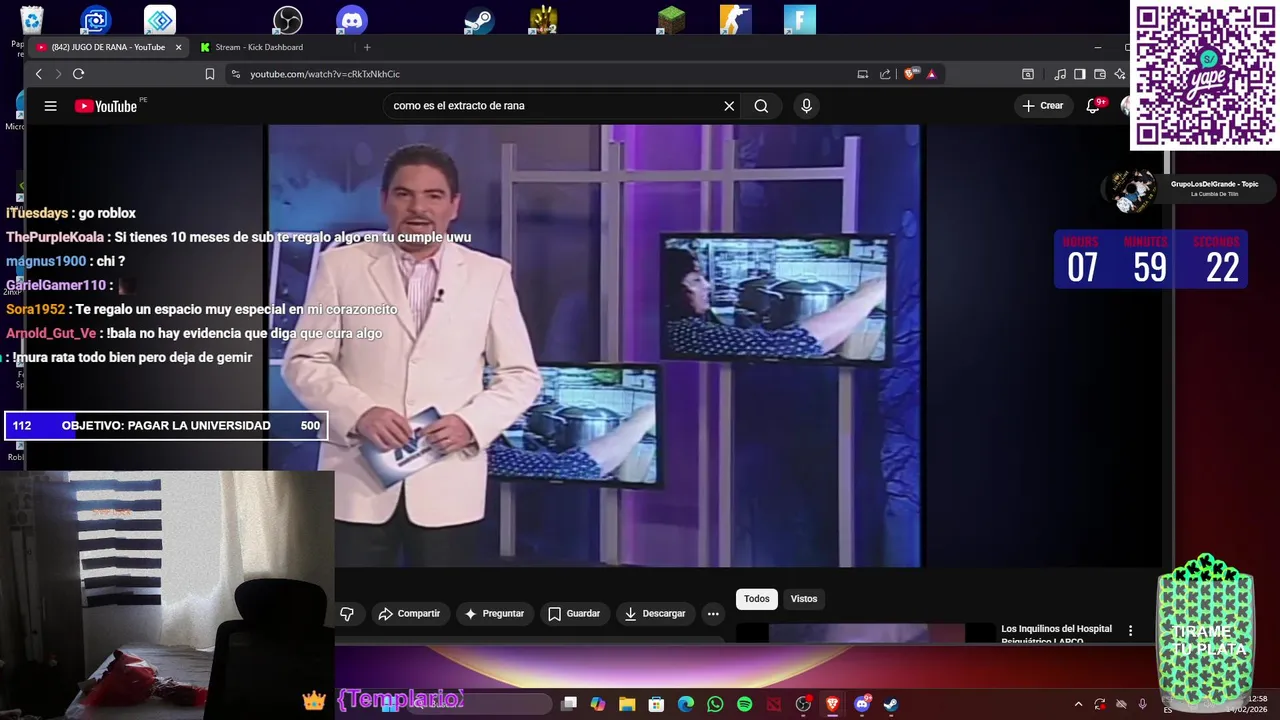Click the share page icon in address bar
Viewport: 1280px width, 720px height.
(x=885, y=74)
